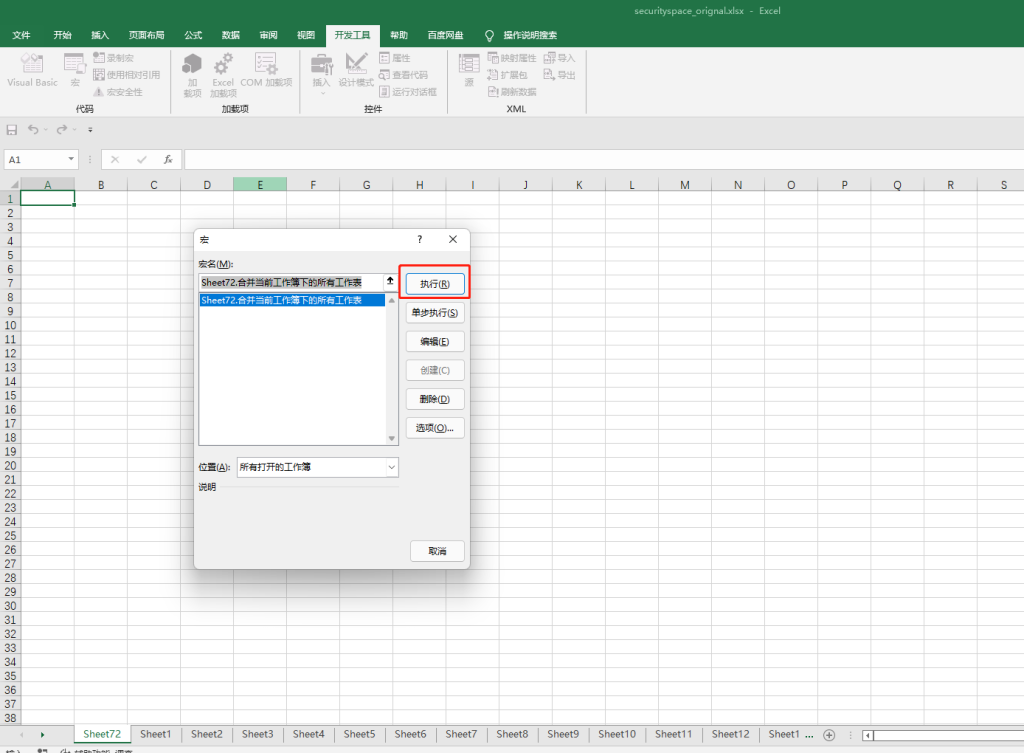Switch to Sheet10 tab
The height and width of the screenshot is (753, 1024).
point(616,734)
